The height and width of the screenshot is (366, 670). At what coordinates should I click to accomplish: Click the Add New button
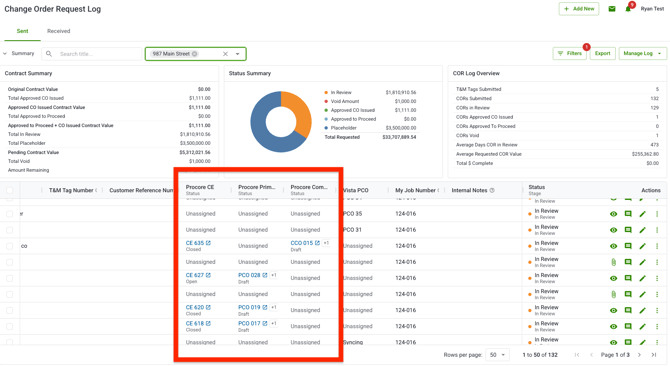click(x=579, y=9)
